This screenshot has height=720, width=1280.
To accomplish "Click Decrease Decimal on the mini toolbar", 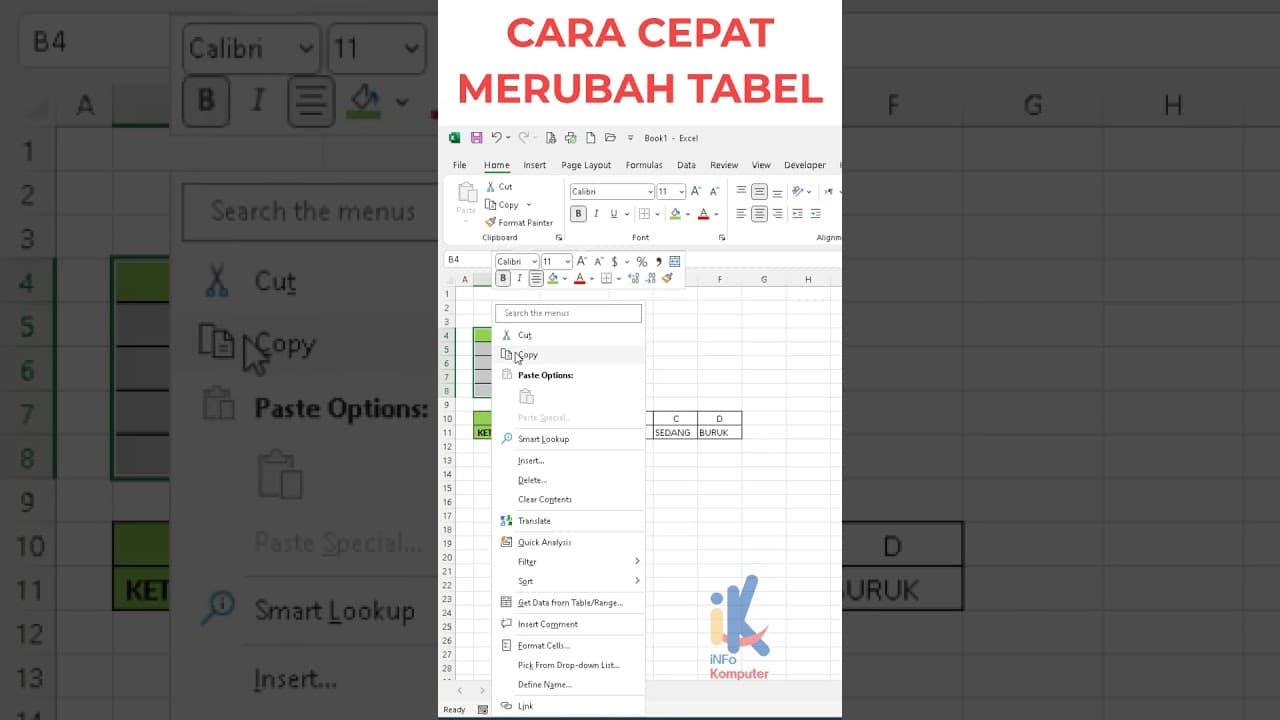I will 650,279.
